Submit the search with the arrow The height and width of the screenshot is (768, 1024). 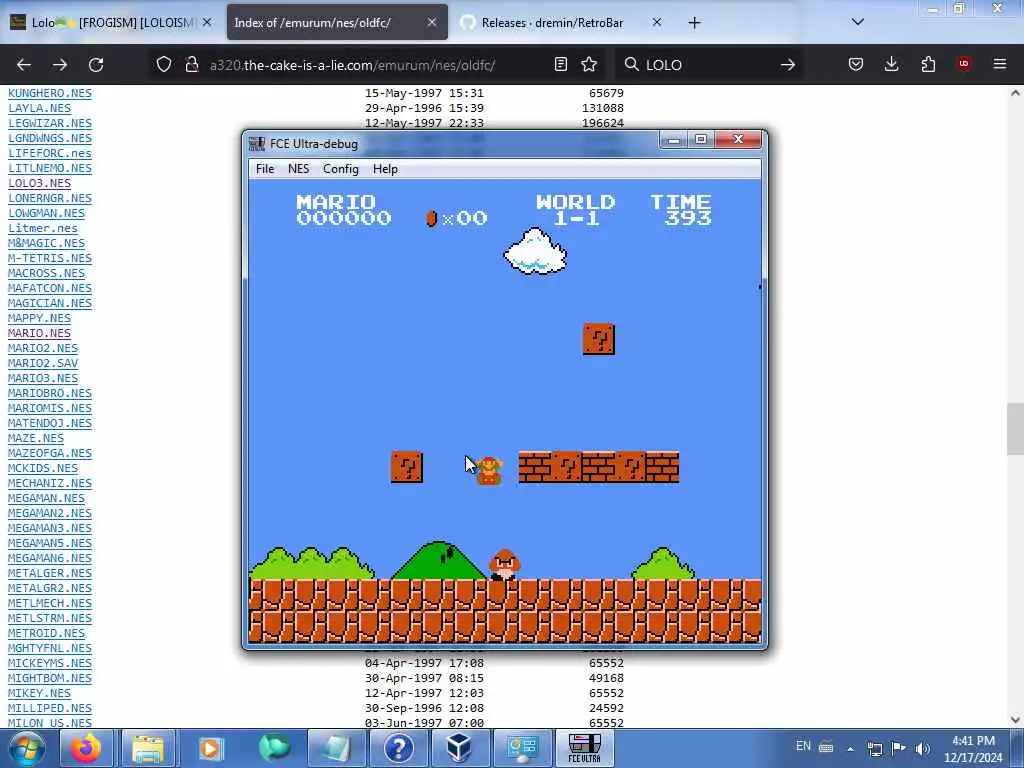click(788, 65)
